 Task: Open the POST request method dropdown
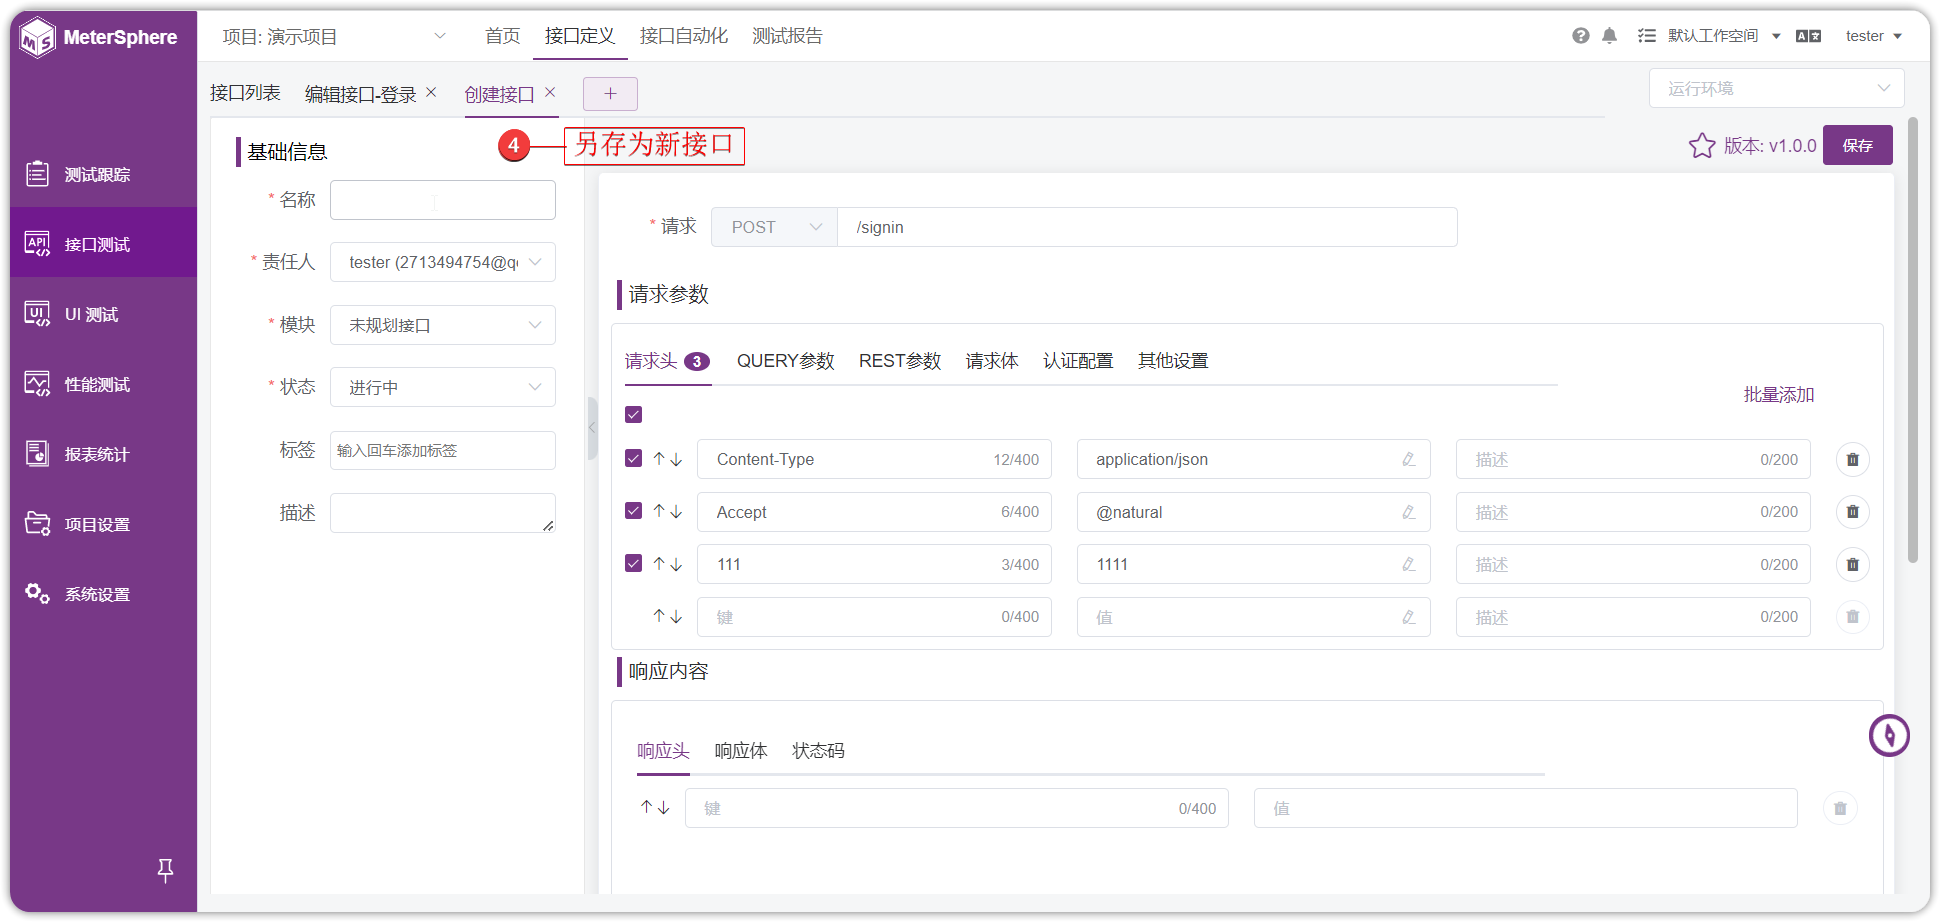[x=774, y=227]
